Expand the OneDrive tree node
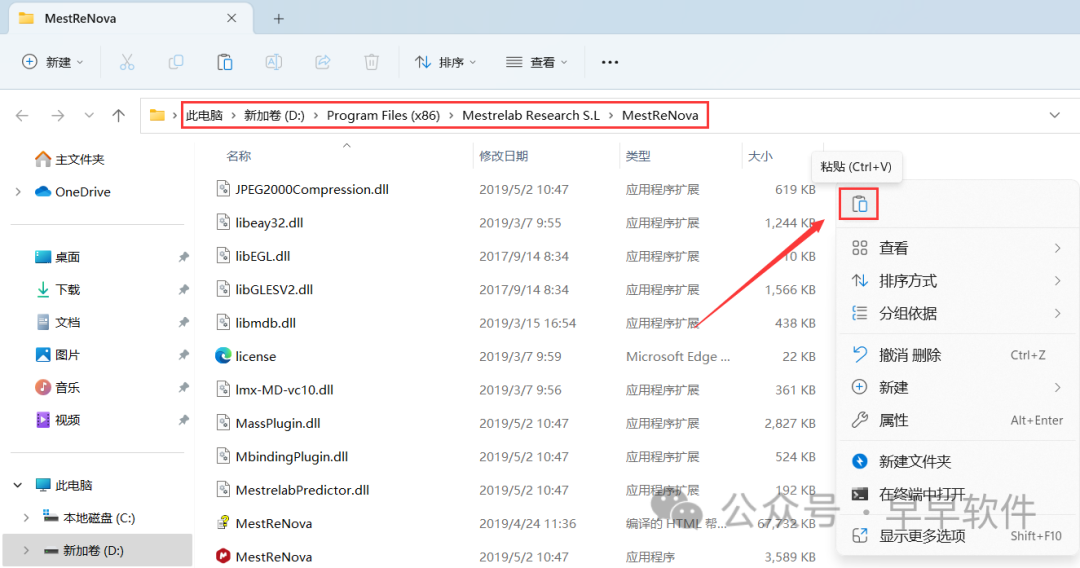This screenshot has width=1080, height=568. (17, 192)
